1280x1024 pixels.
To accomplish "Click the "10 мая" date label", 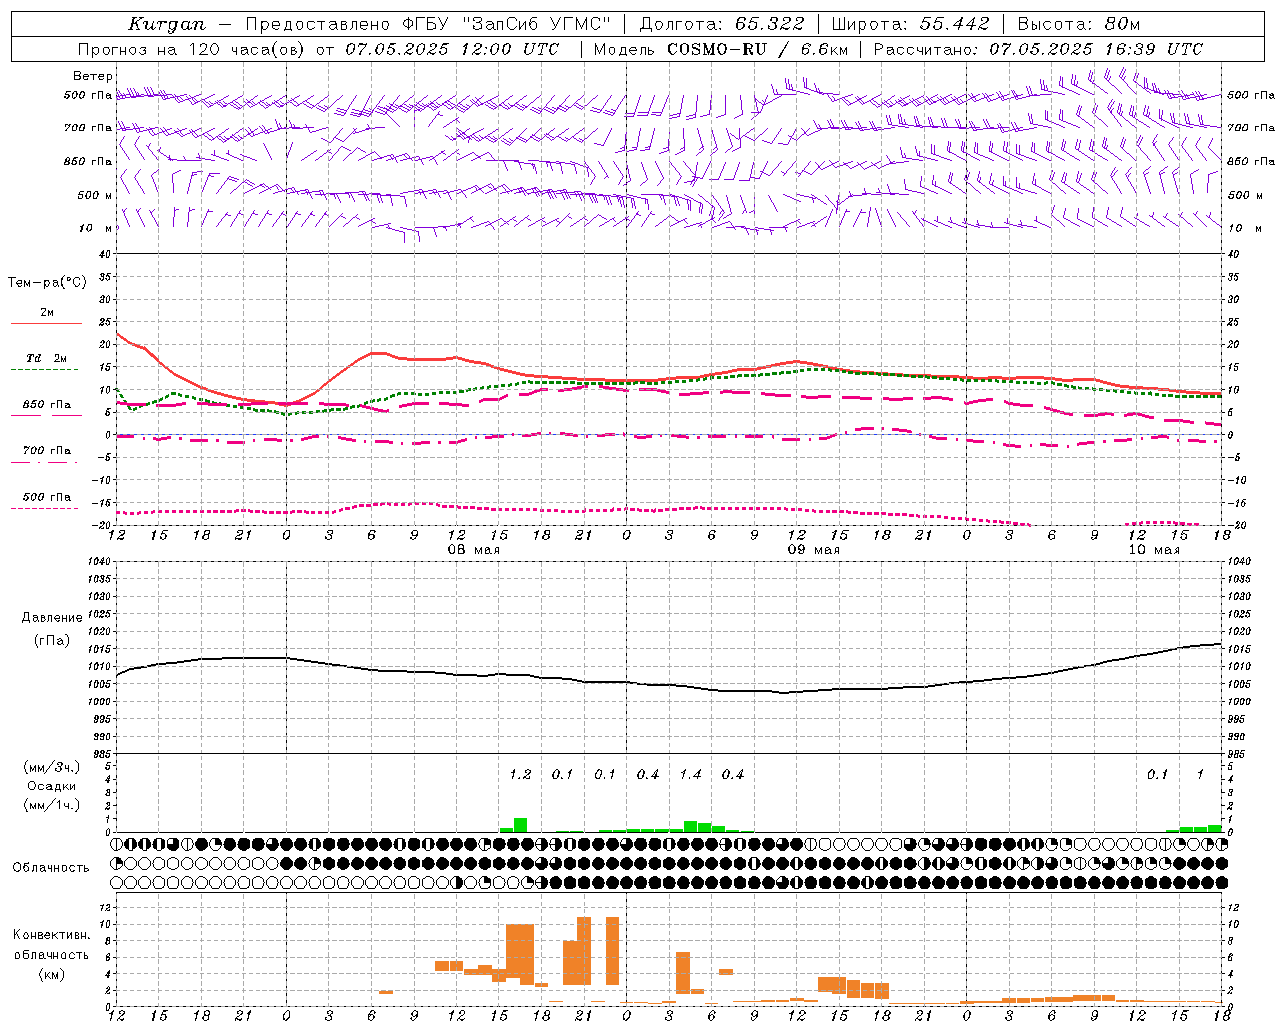I will pyautogui.click(x=1154, y=550).
